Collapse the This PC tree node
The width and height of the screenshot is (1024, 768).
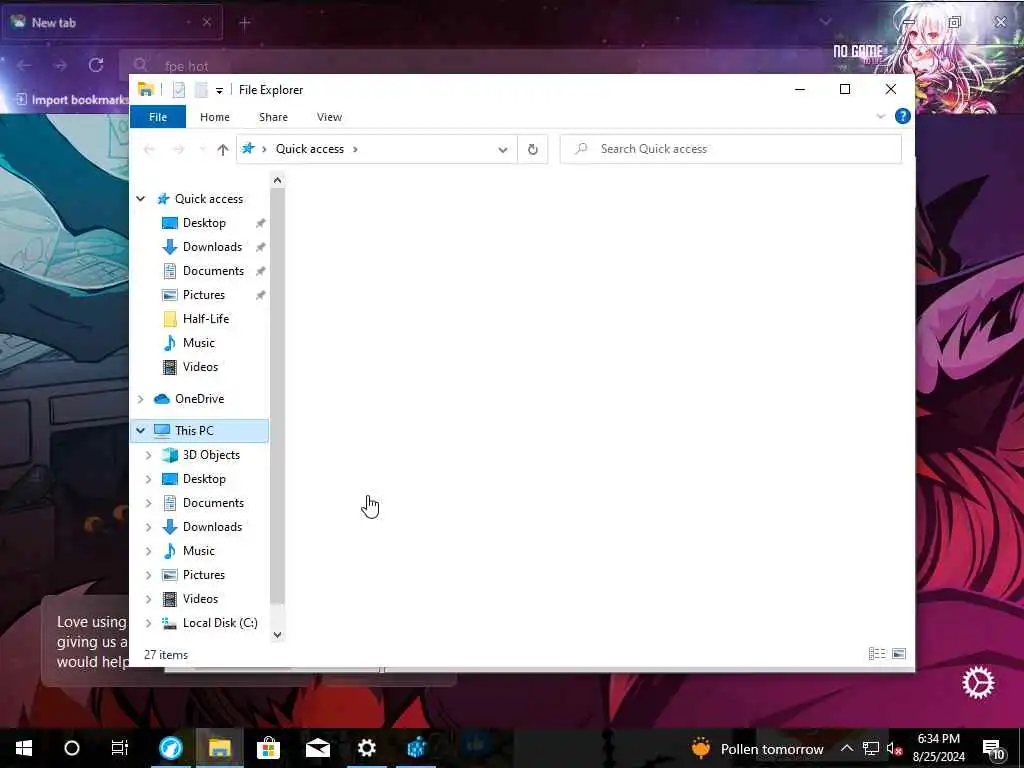[140, 430]
